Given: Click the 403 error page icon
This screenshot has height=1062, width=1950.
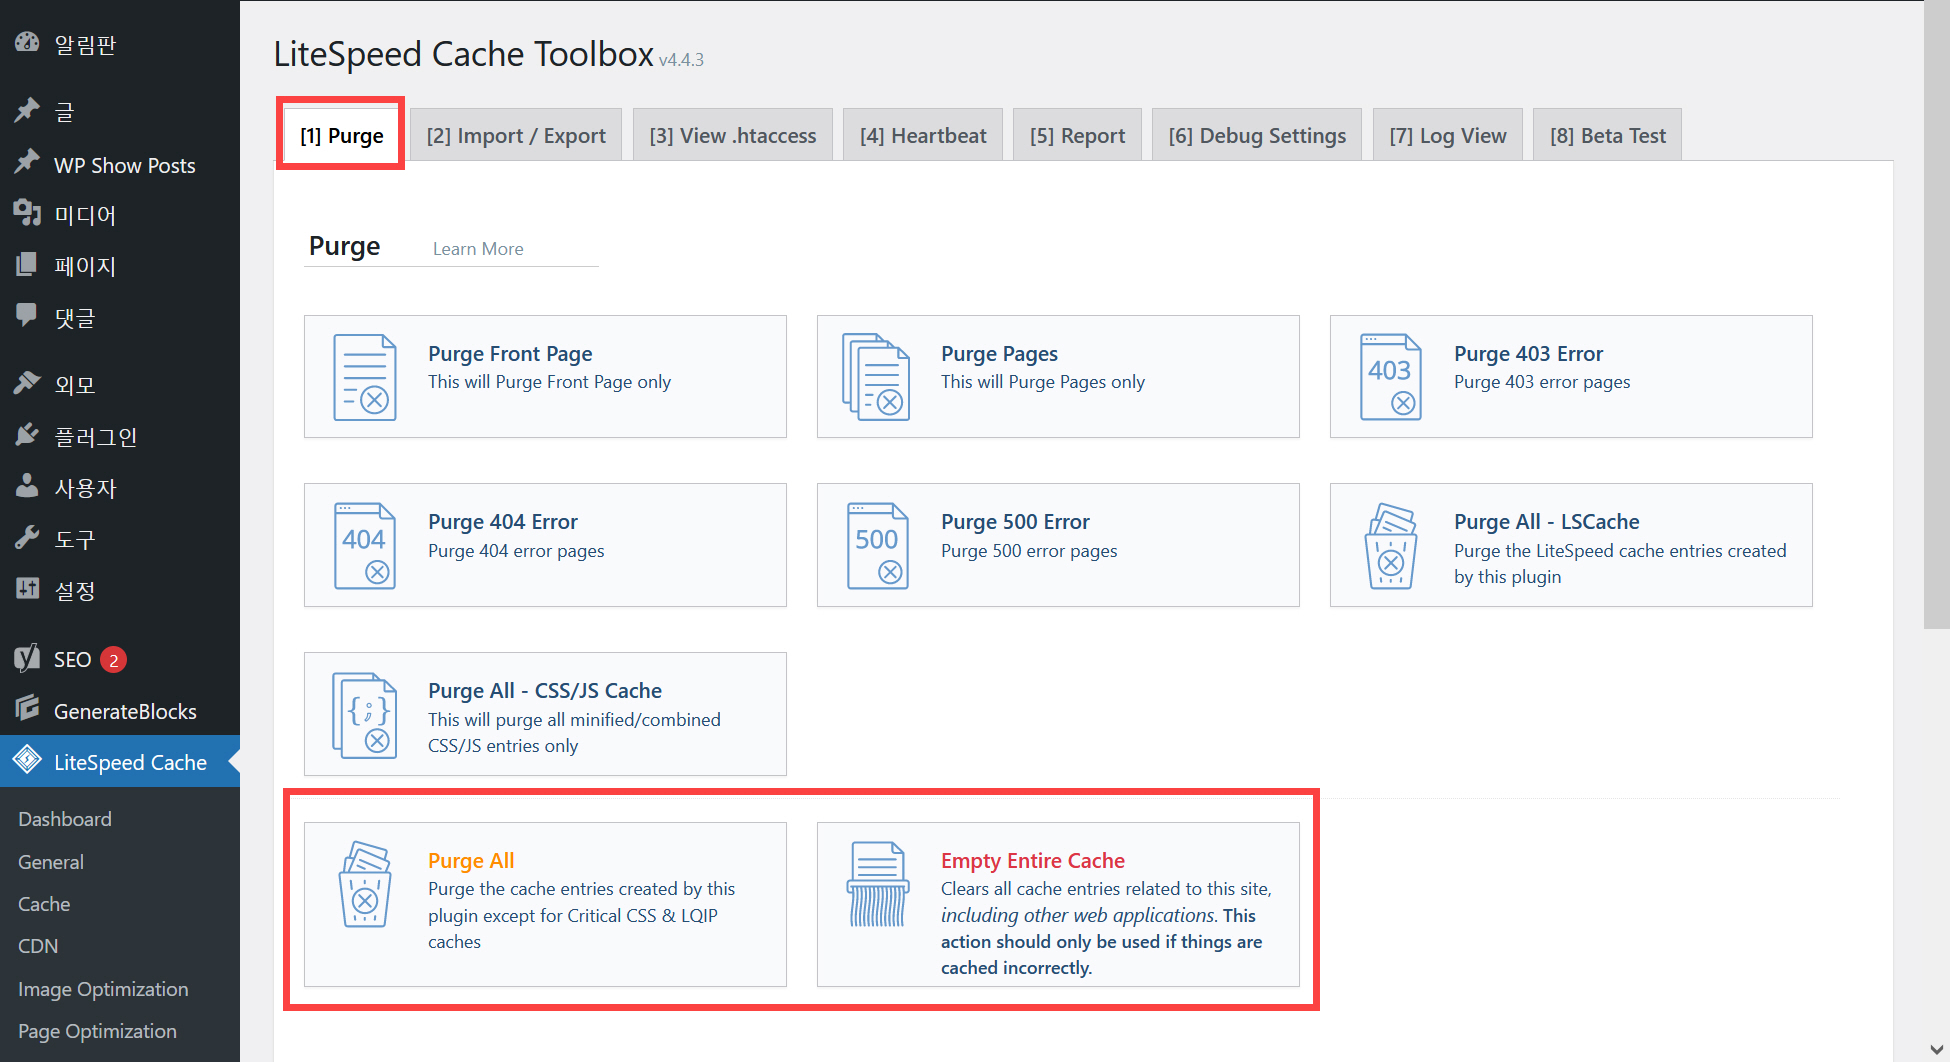Looking at the screenshot, I should tap(1391, 377).
